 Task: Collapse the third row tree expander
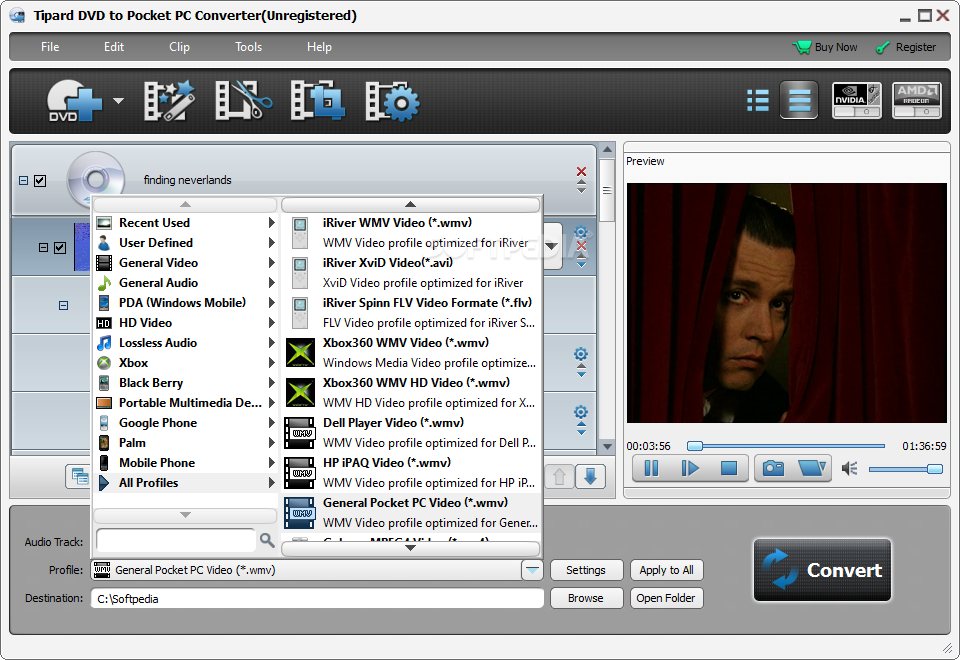(64, 306)
